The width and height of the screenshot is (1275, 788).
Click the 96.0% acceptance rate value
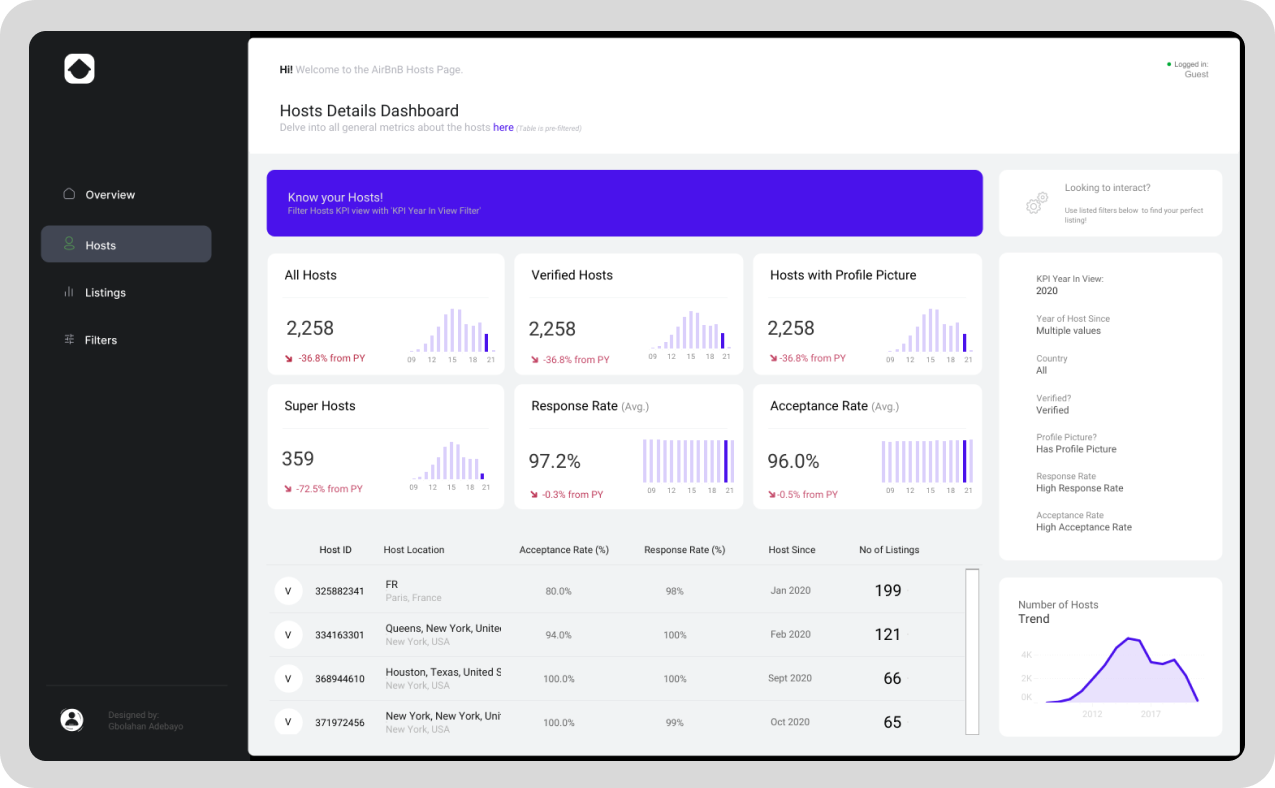point(793,461)
